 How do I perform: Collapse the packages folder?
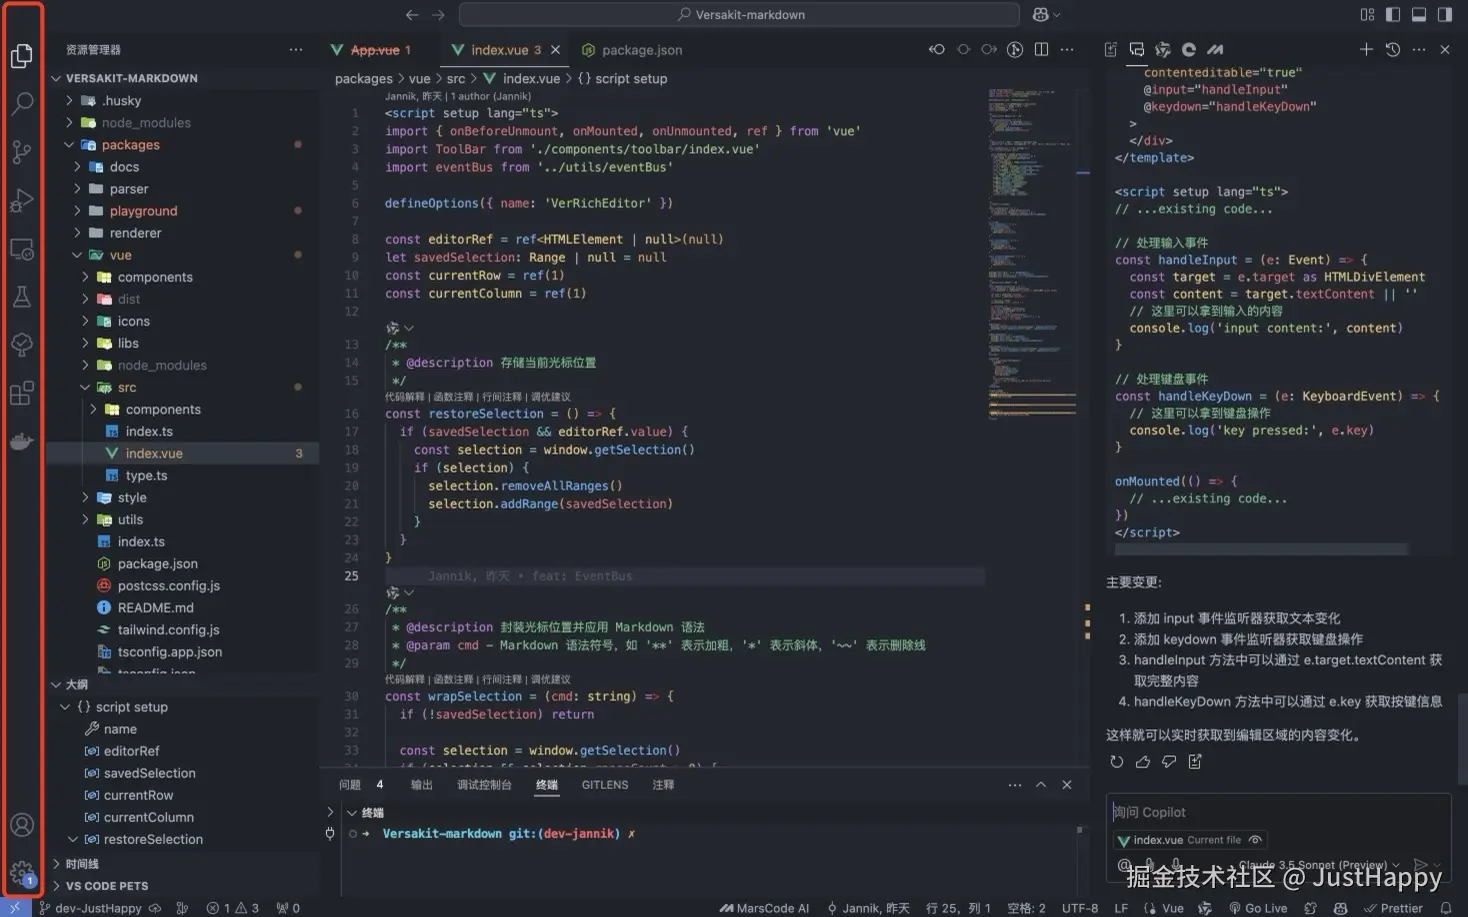click(182, 145)
